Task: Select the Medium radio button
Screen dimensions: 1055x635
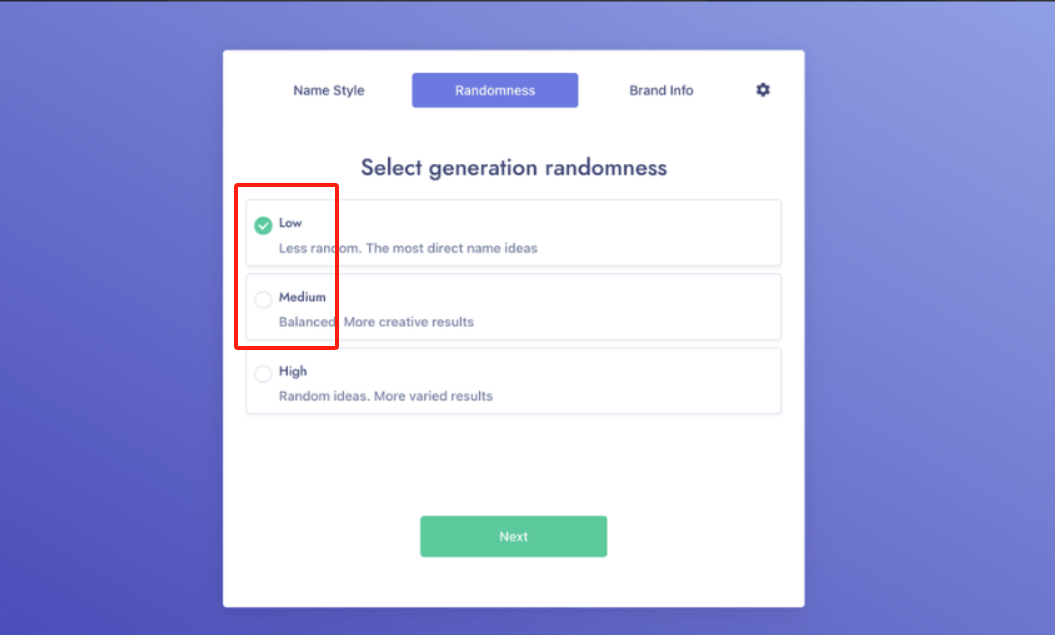Action: pos(263,299)
